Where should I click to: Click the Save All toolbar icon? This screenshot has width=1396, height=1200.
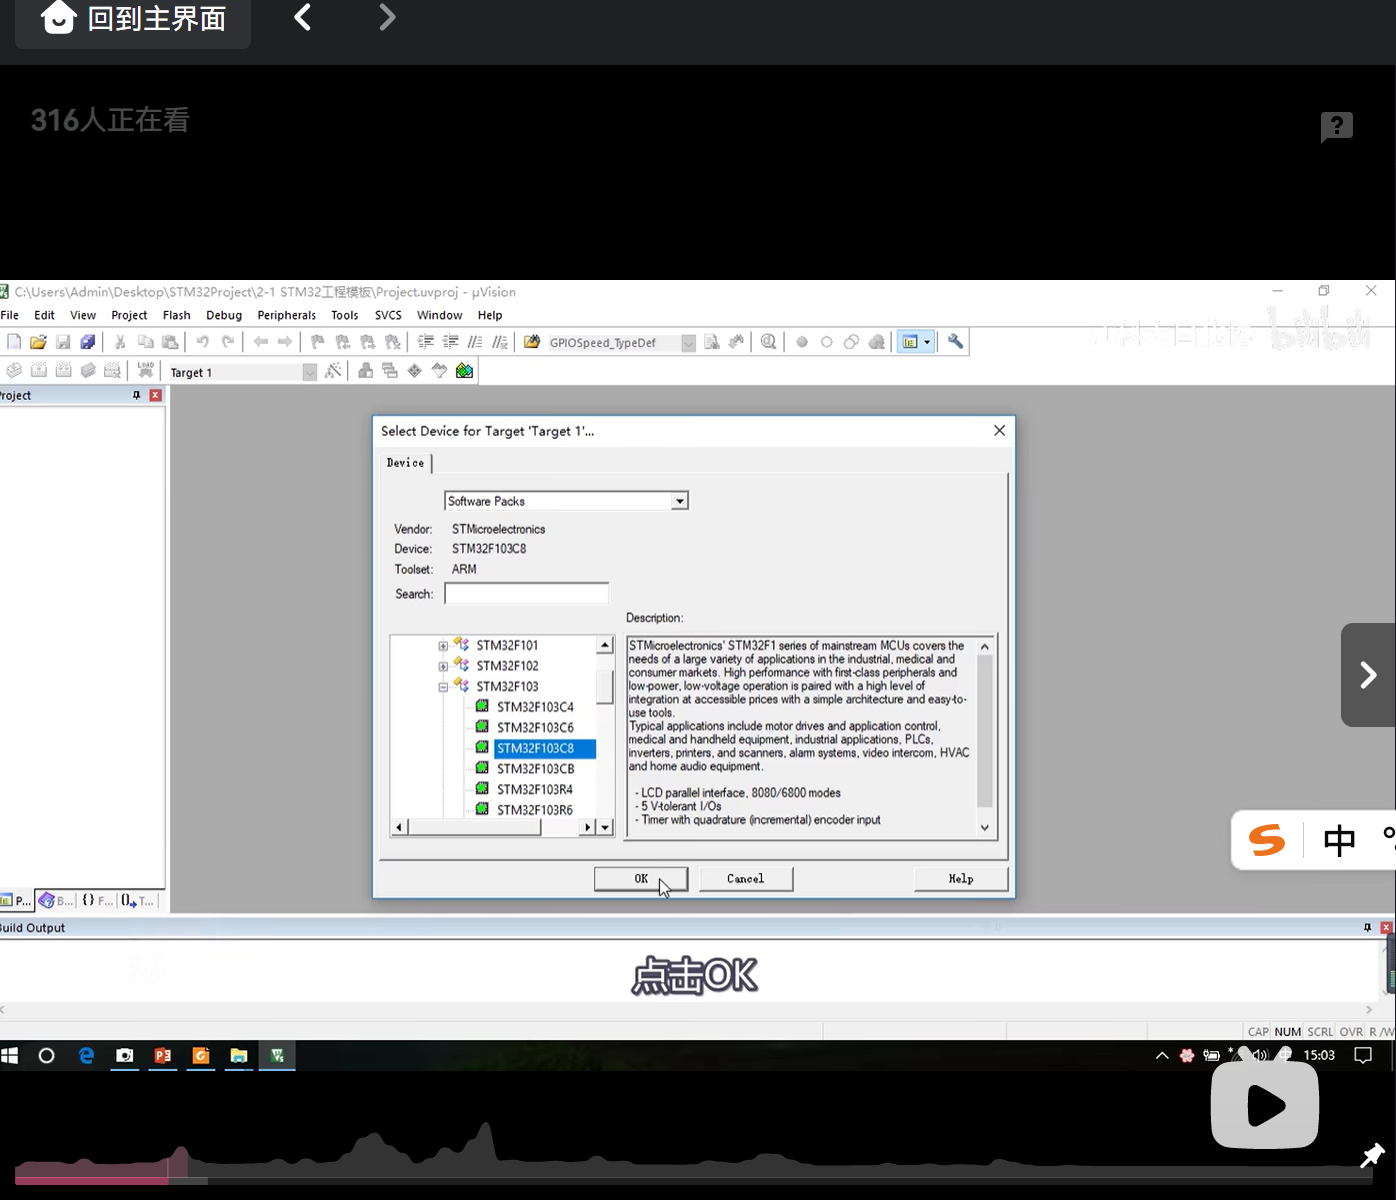pyautogui.click(x=88, y=342)
